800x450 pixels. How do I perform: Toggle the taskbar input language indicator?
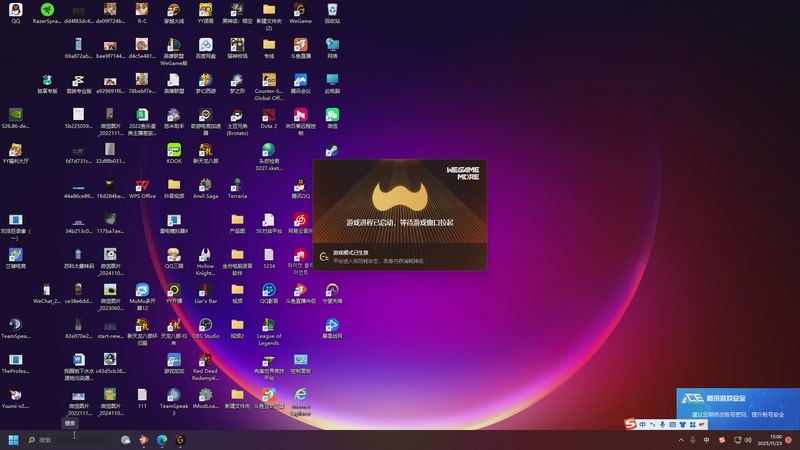[x=706, y=440]
